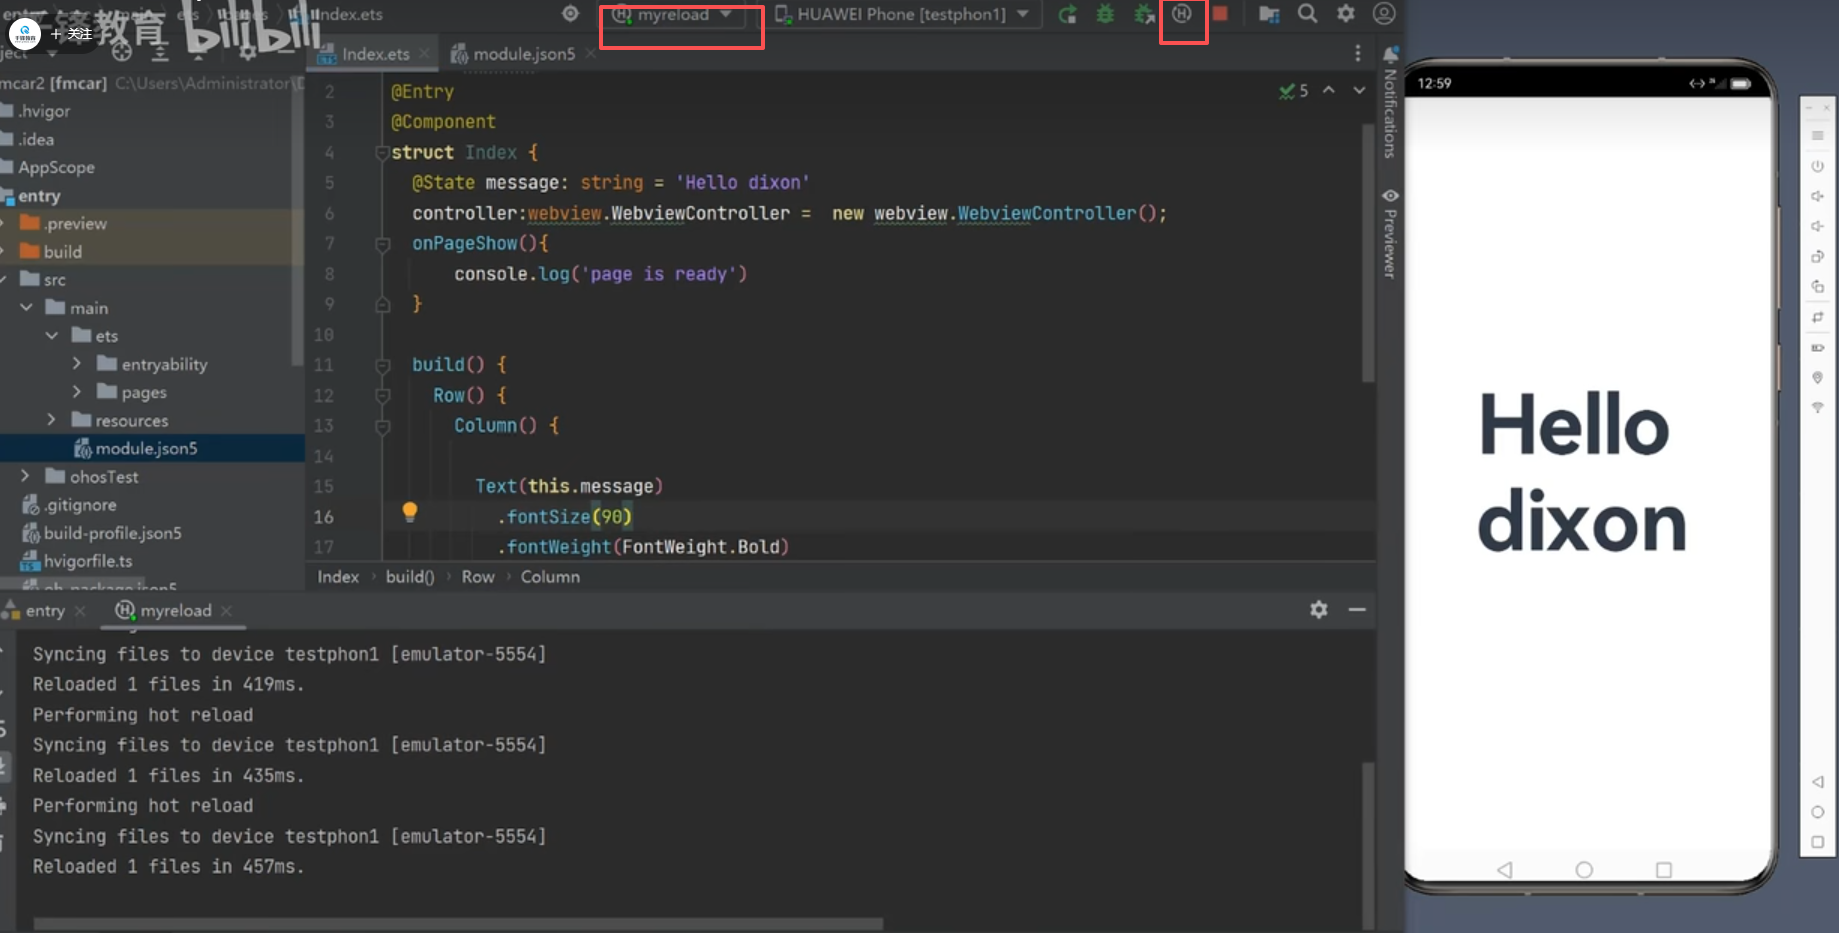Click the Search Everywhere magnifier icon
1839x933 pixels.
pyautogui.click(x=1307, y=14)
